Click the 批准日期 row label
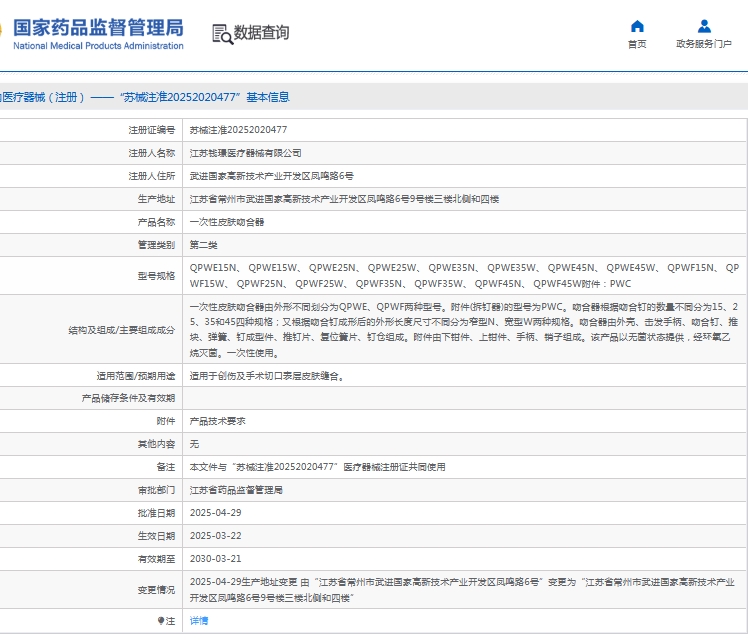748x641 pixels. (156, 513)
